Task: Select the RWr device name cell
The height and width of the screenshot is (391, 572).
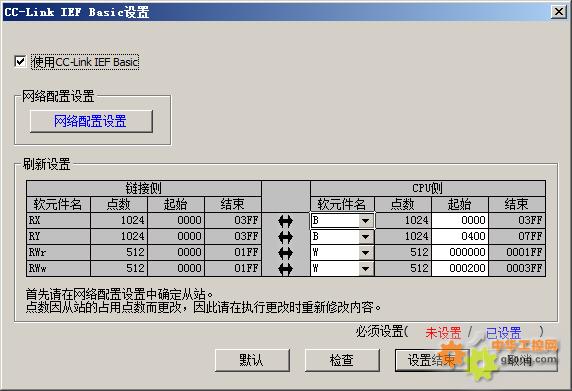Action: (58, 252)
